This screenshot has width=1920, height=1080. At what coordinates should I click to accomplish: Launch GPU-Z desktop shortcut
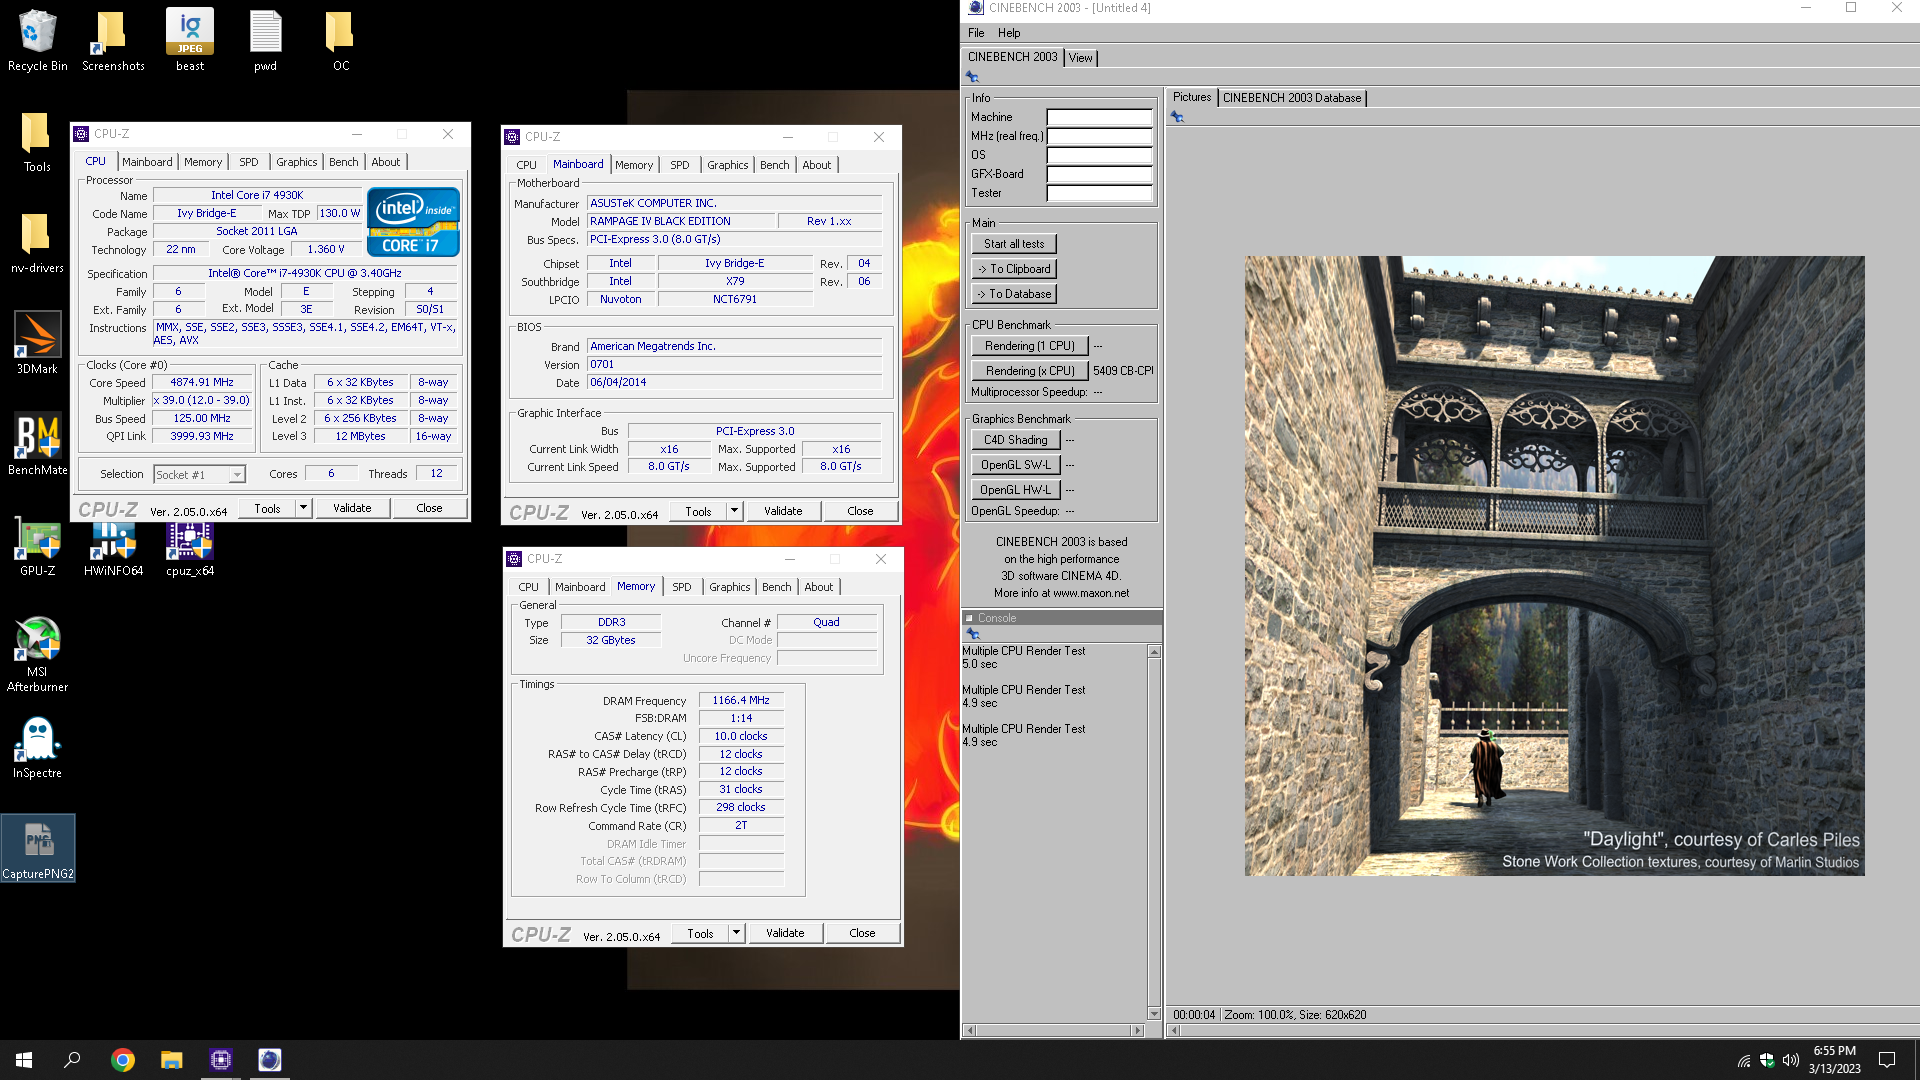pos(37,546)
